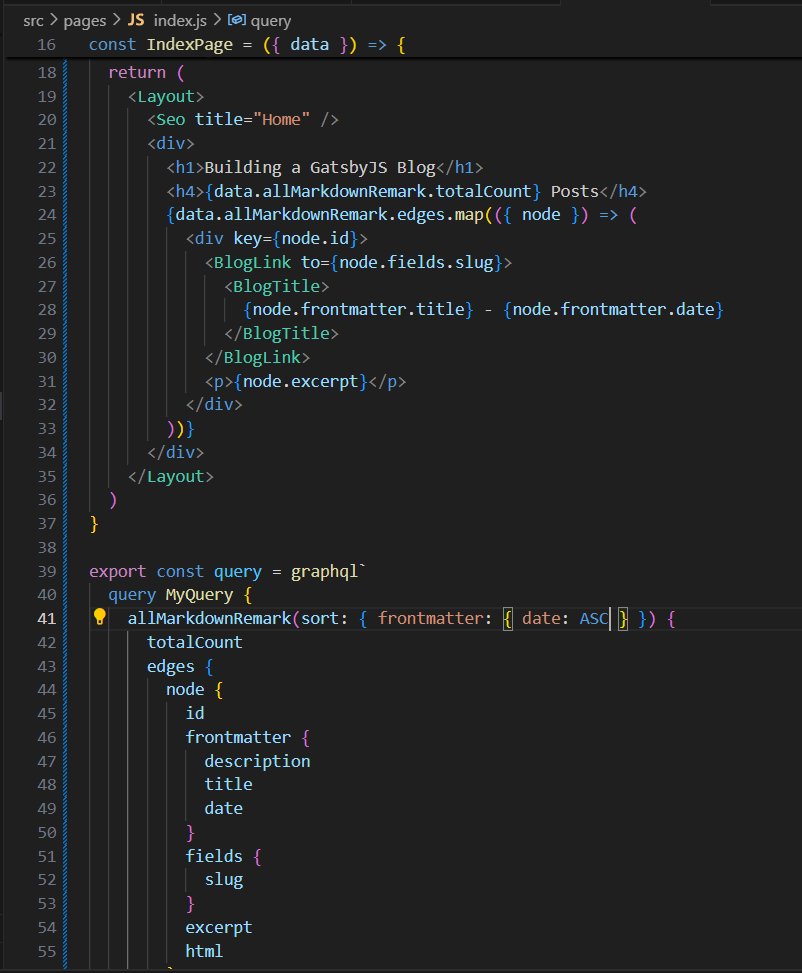
Task: Click node.excerpt paragraph on line 31
Action: pyautogui.click(x=305, y=382)
